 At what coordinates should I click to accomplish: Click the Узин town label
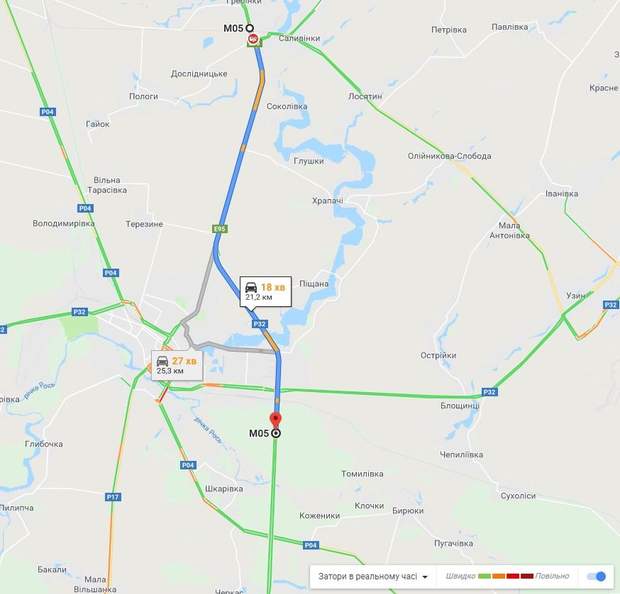575,296
